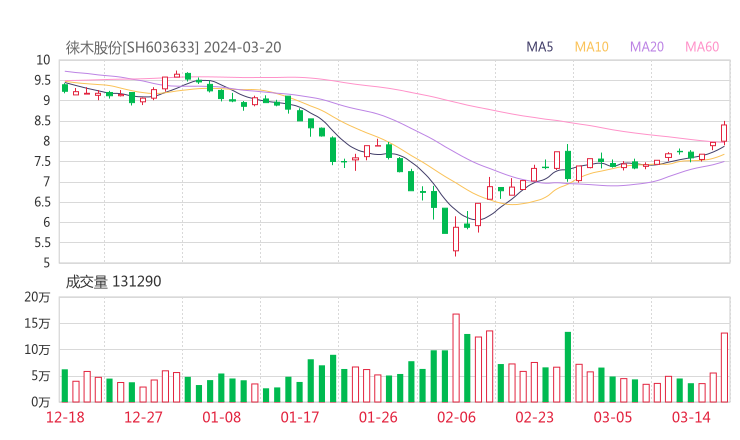Click the 01-08 date label
740x440 pixels.
[x=221, y=417]
